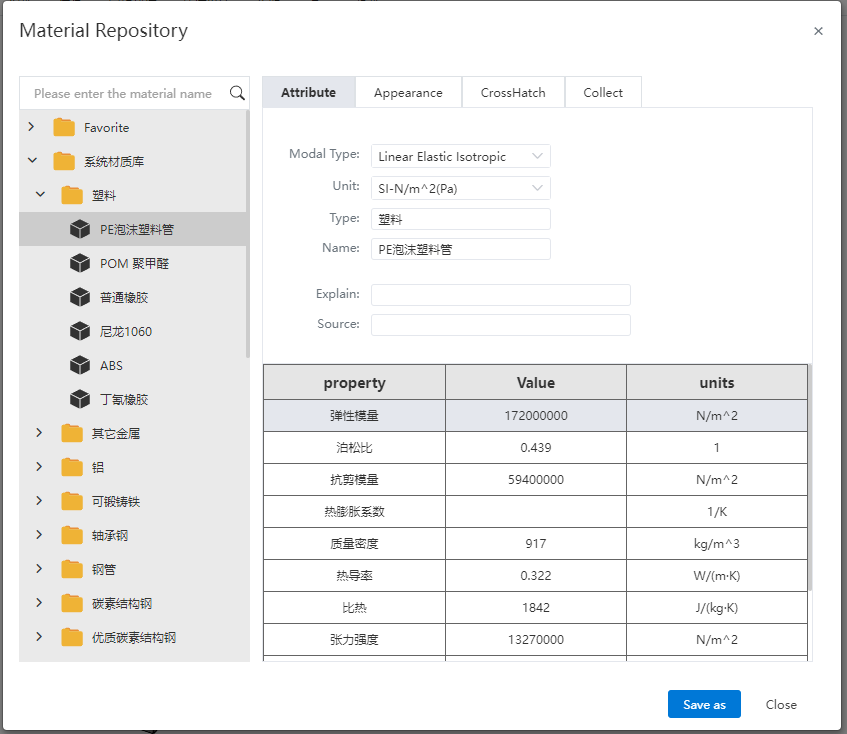Expand the 轴承钢 folder chevron
The image size is (847, 734).
click(x=39, y=535)
